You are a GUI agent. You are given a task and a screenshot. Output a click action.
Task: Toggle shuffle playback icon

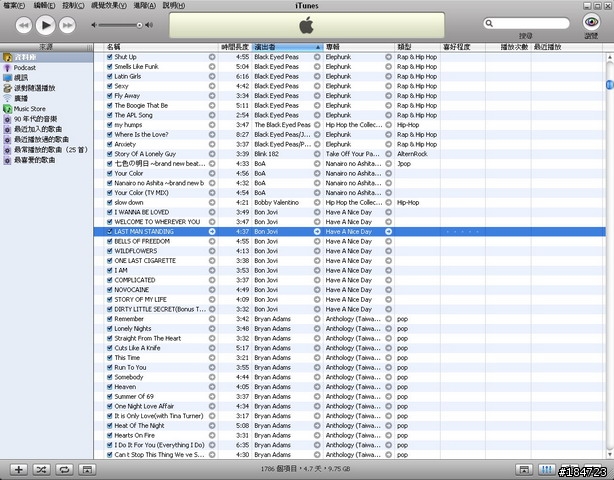(41, 469)
